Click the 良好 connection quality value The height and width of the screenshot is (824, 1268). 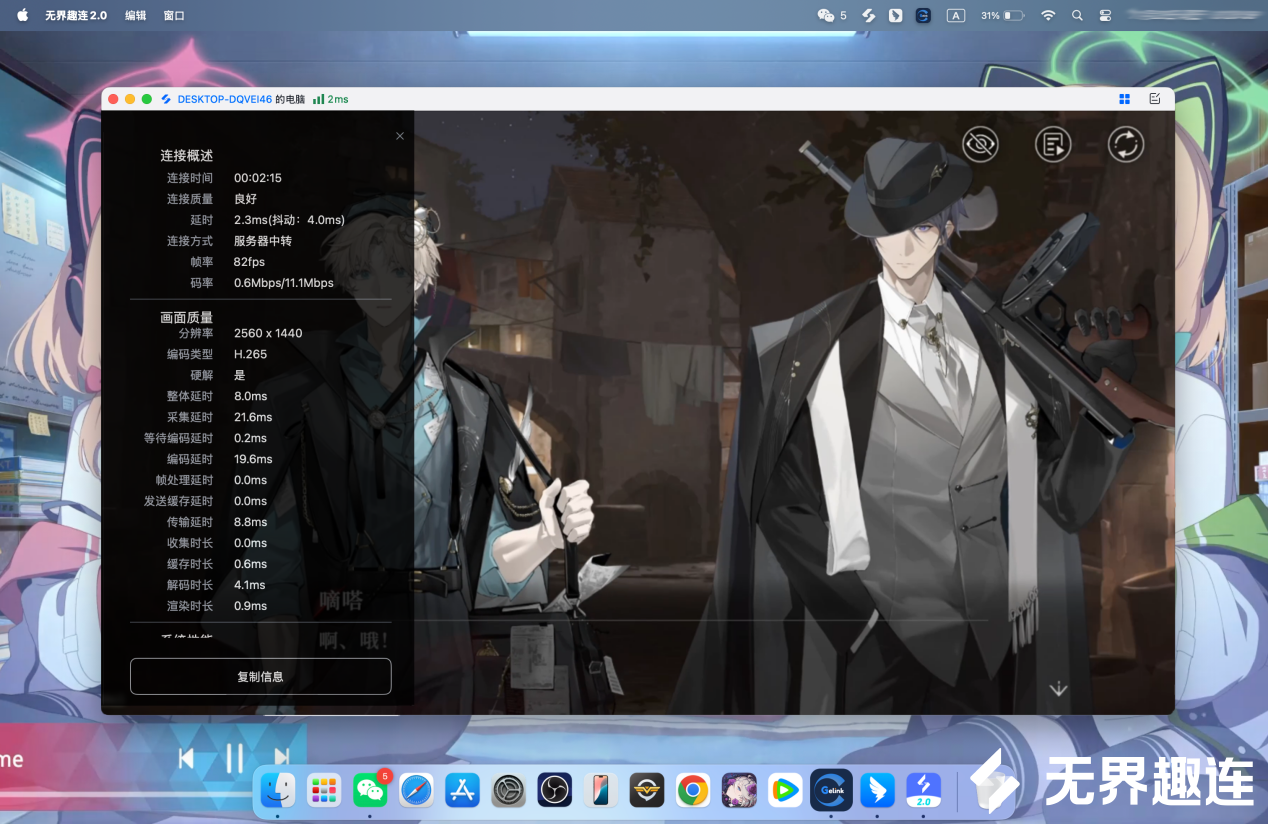click(x=245, y=199)
